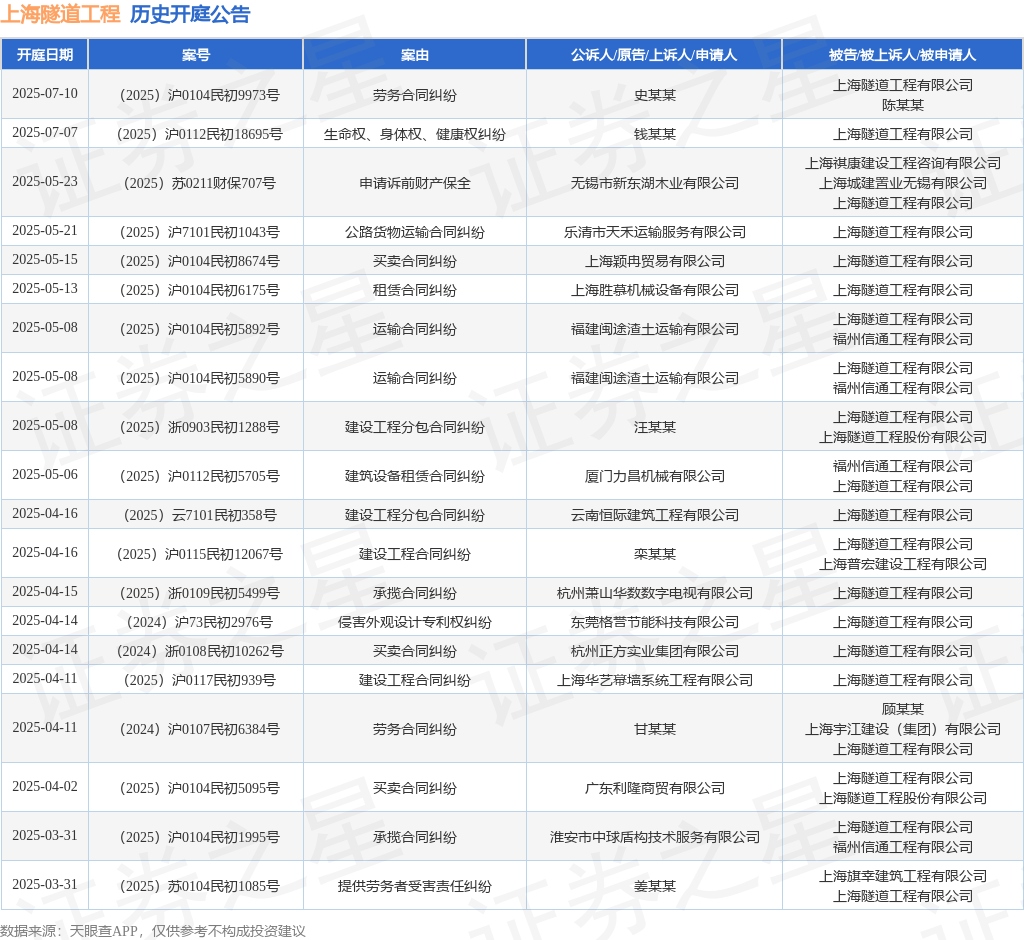Select plaintiff 甘某某
Image resolution: width=1024 pixels, height=940 pixels.
pyautogui.click(x=654, y=730)
